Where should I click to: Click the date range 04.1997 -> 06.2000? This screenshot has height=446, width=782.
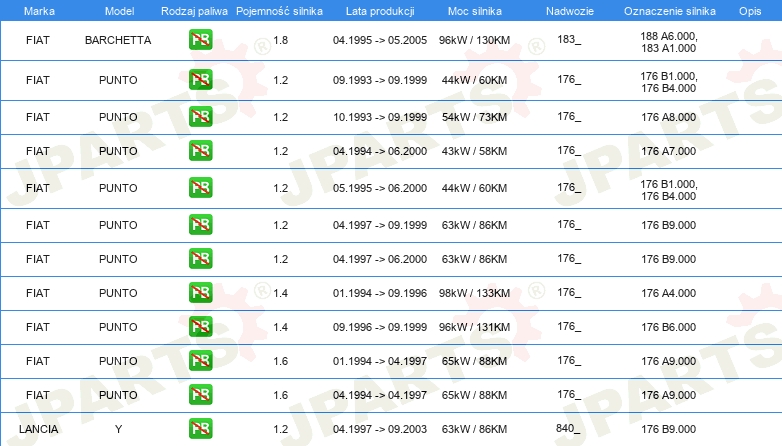pos(380,259)
